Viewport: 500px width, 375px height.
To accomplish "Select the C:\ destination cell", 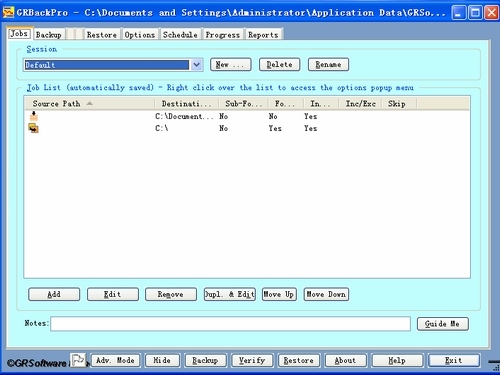I will click(x=162, y=128).
